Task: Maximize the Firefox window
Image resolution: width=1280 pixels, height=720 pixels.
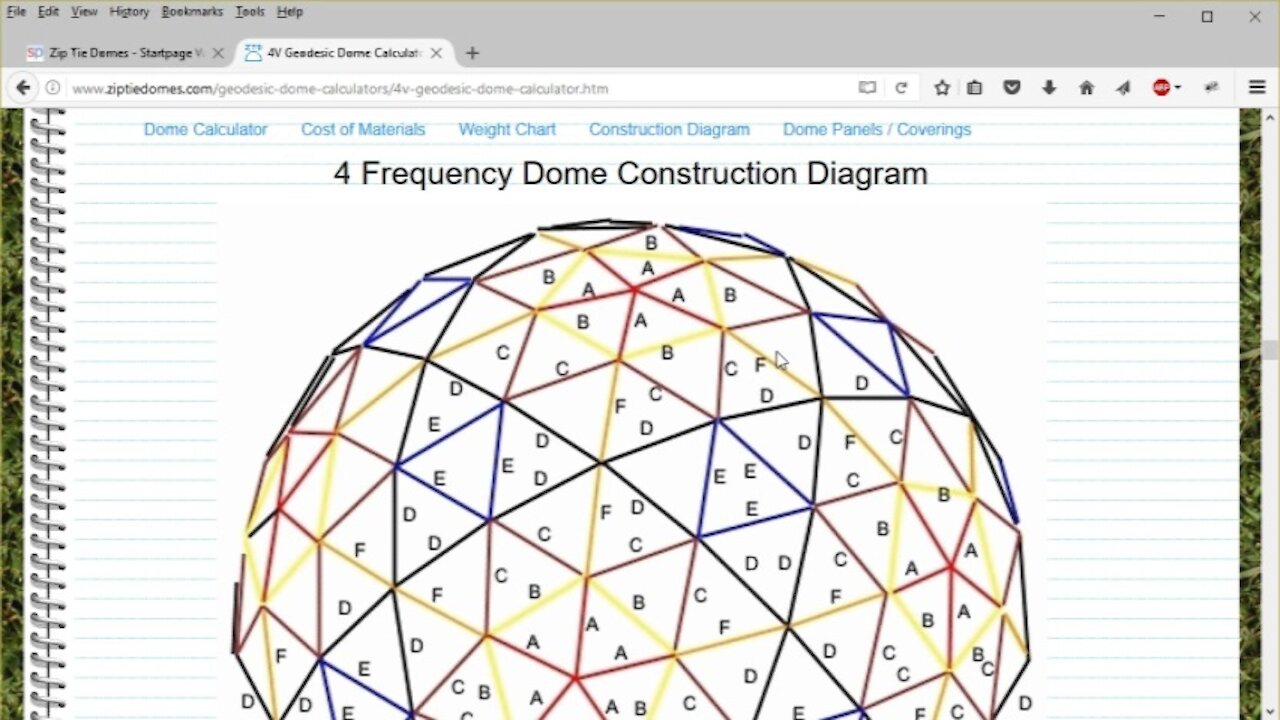Action: coord(1207,16)
